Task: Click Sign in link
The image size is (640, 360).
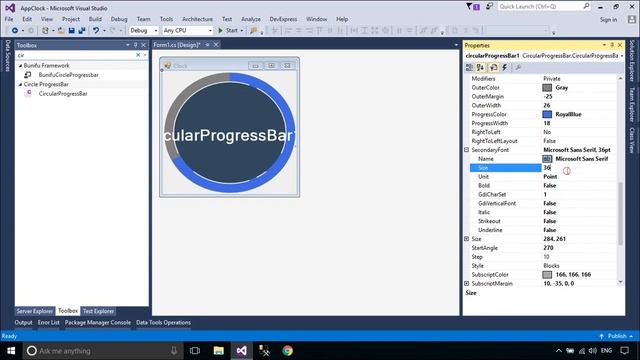Action: (608, 20)
